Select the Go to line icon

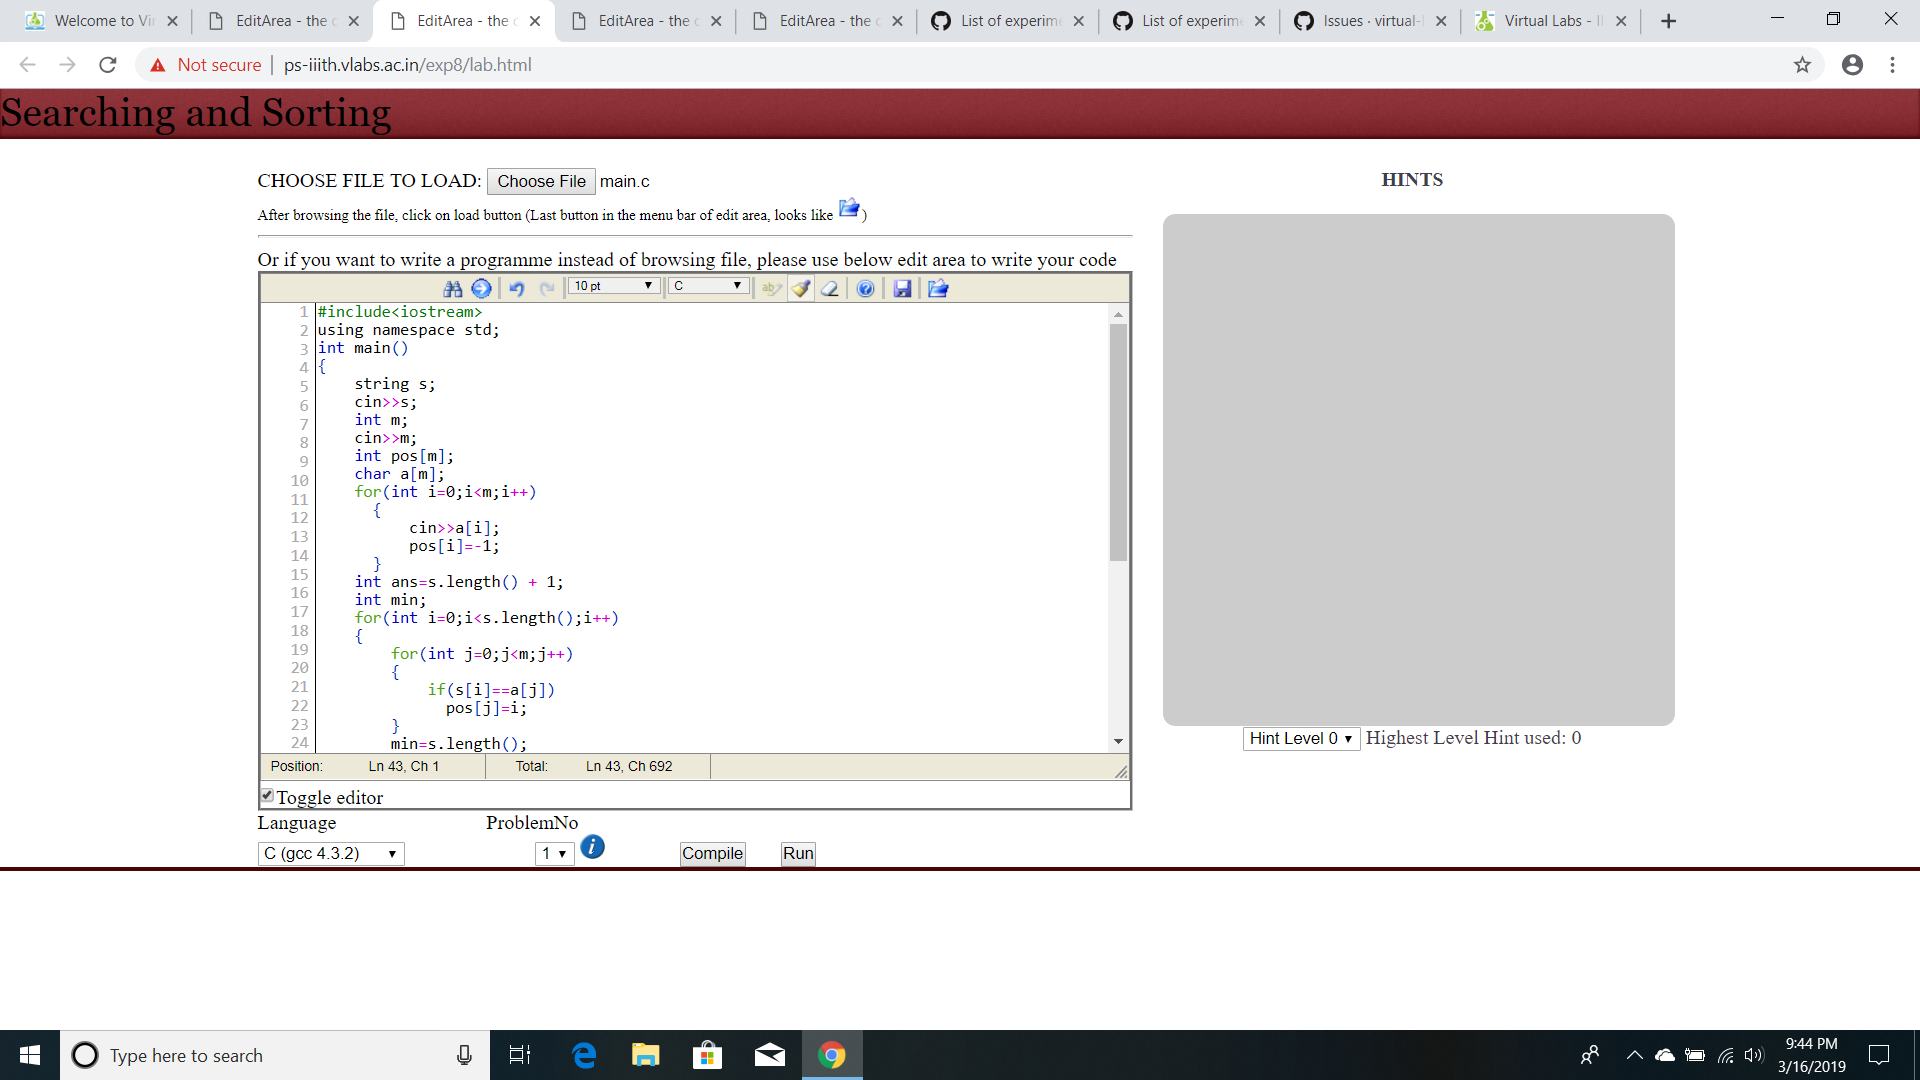coord(482,288)
